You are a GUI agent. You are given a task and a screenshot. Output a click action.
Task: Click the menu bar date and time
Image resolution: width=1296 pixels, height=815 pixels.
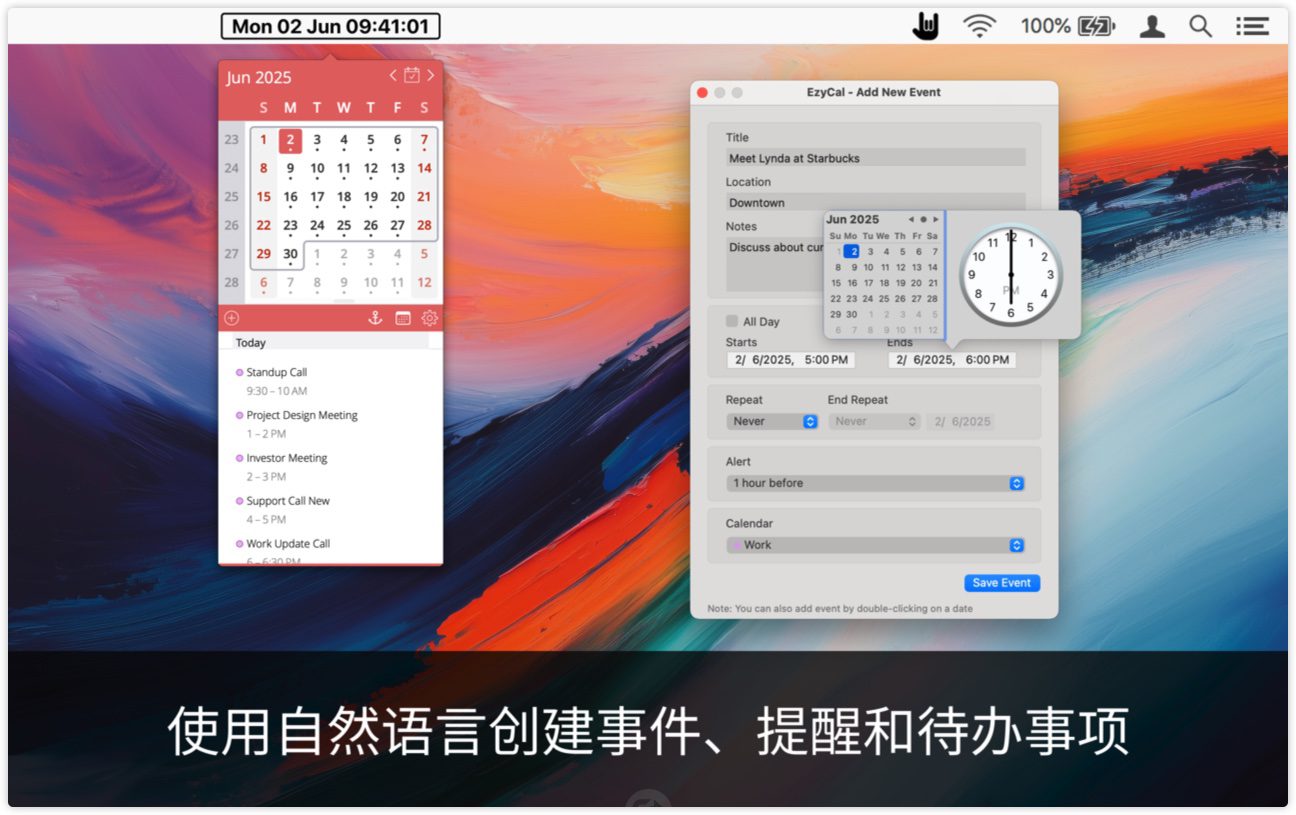click(x=330, y=26)
